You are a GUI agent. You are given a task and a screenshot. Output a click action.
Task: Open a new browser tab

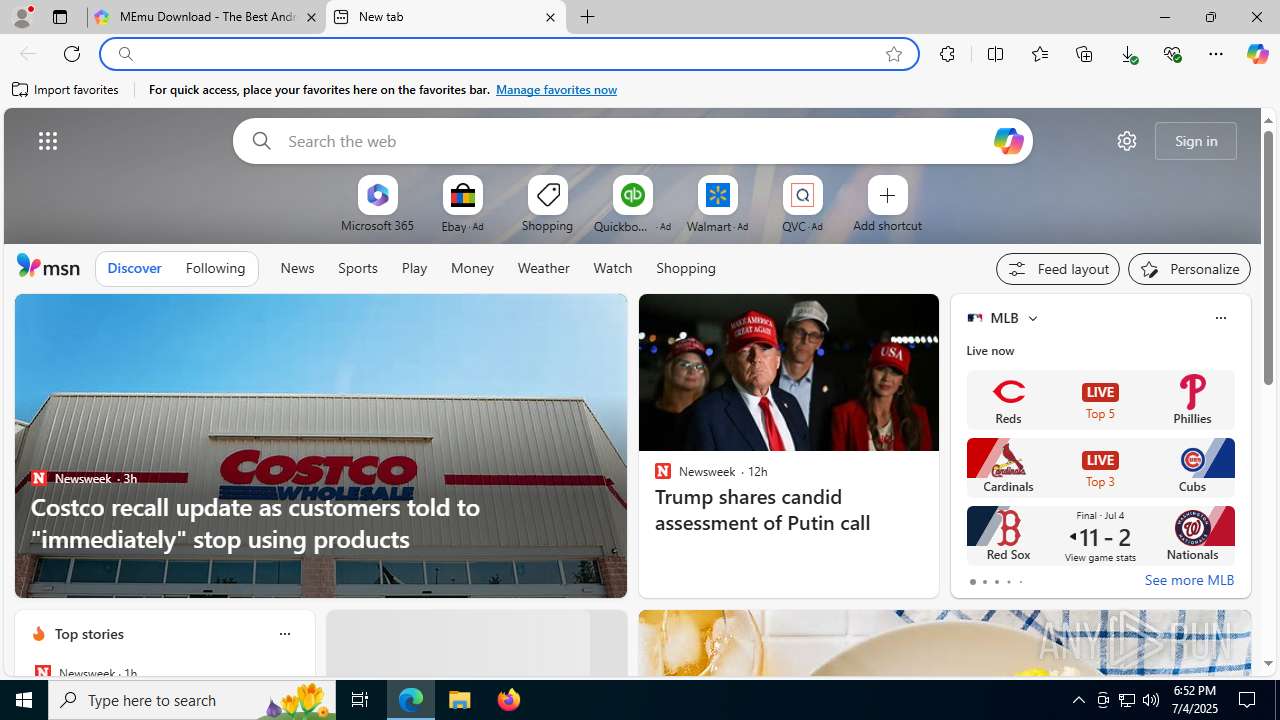click(587, 17)
